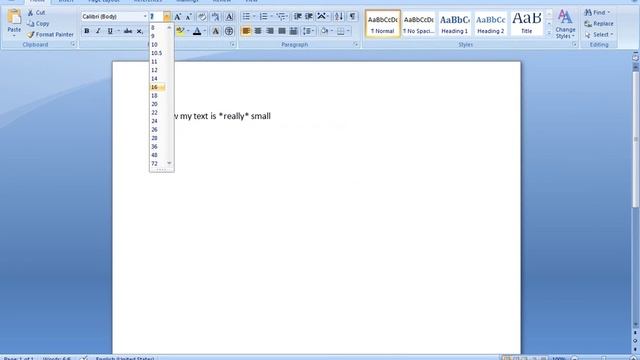Grow font size with the large A
The width and height of the screenshot is (640, 360).
point(178,17)
